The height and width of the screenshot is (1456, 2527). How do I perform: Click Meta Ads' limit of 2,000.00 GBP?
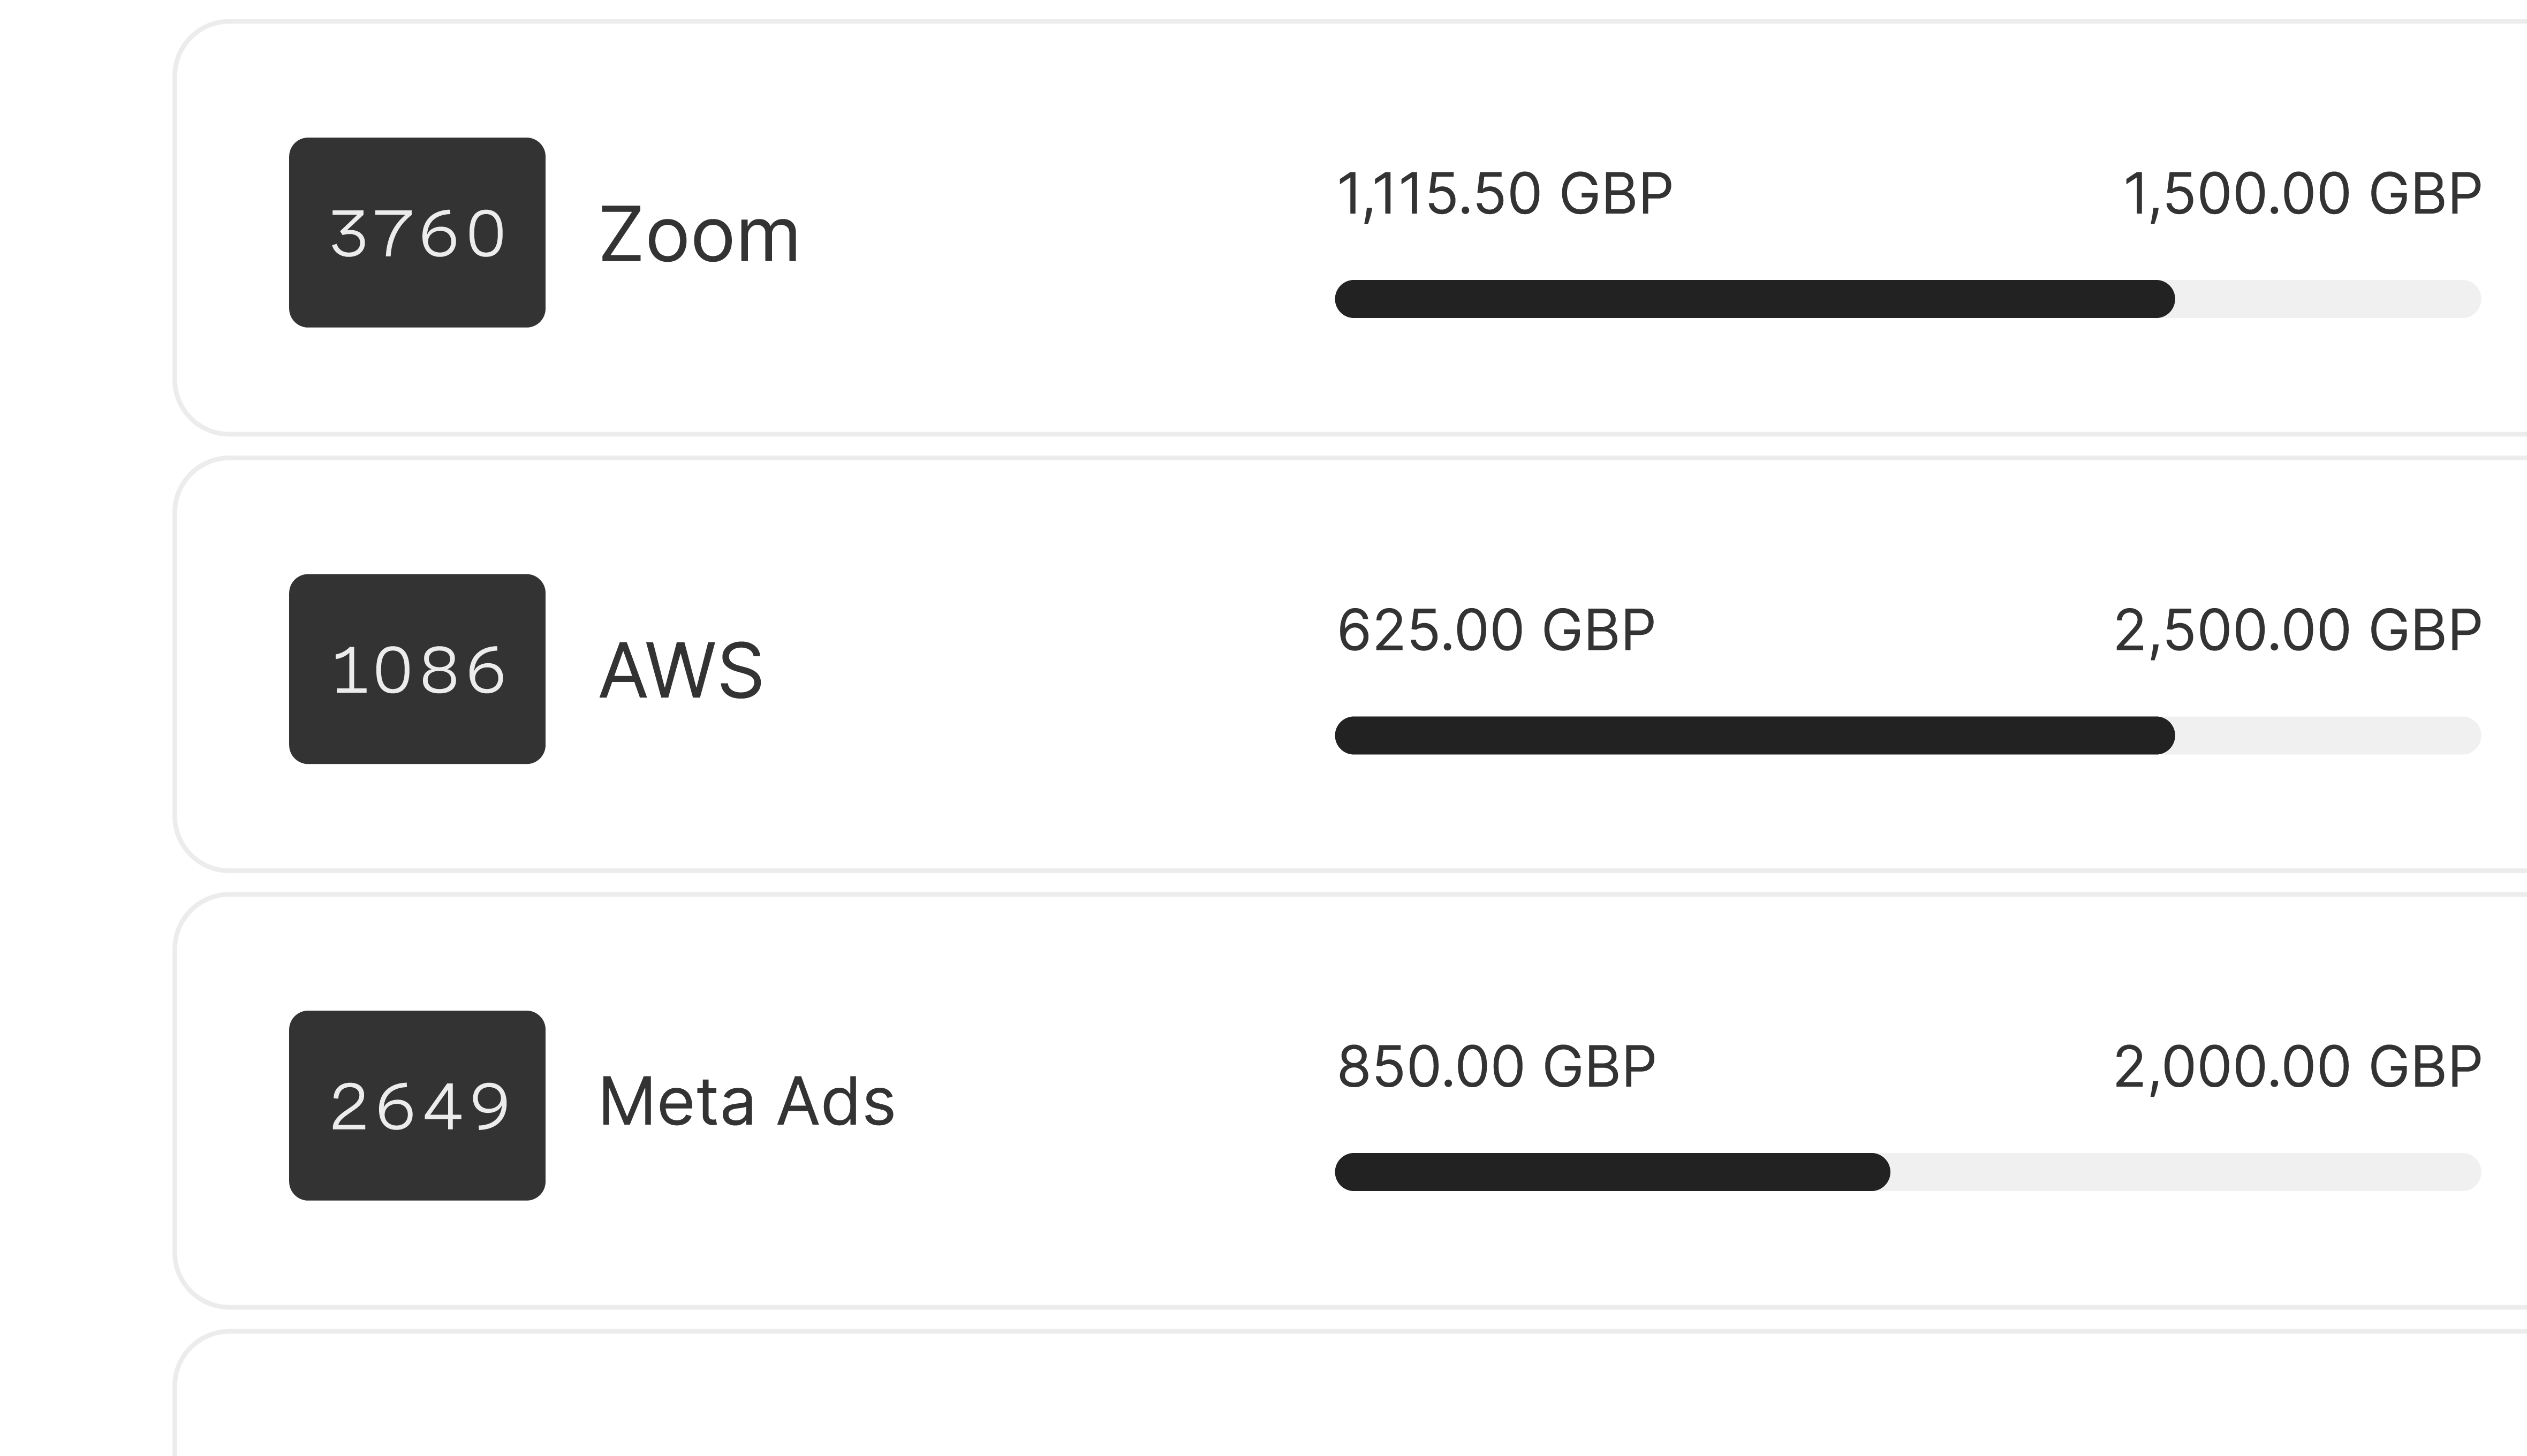(x=2297, y=1066)
